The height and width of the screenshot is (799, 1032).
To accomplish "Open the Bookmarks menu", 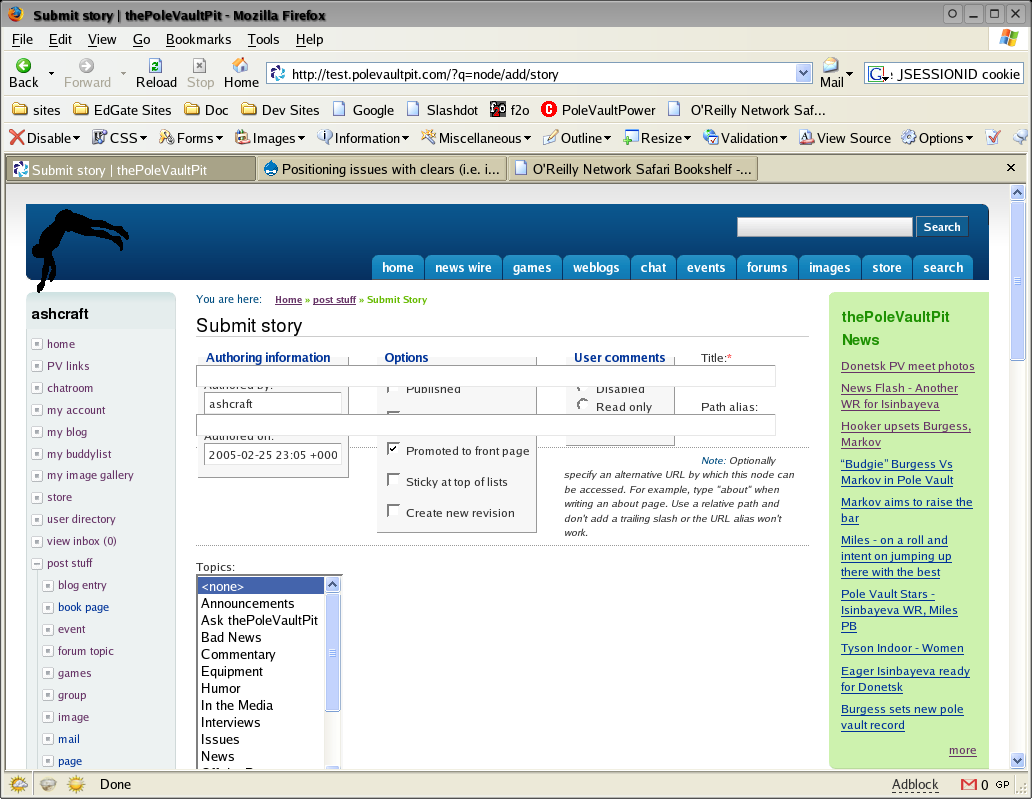I will [x=198, y=39].
